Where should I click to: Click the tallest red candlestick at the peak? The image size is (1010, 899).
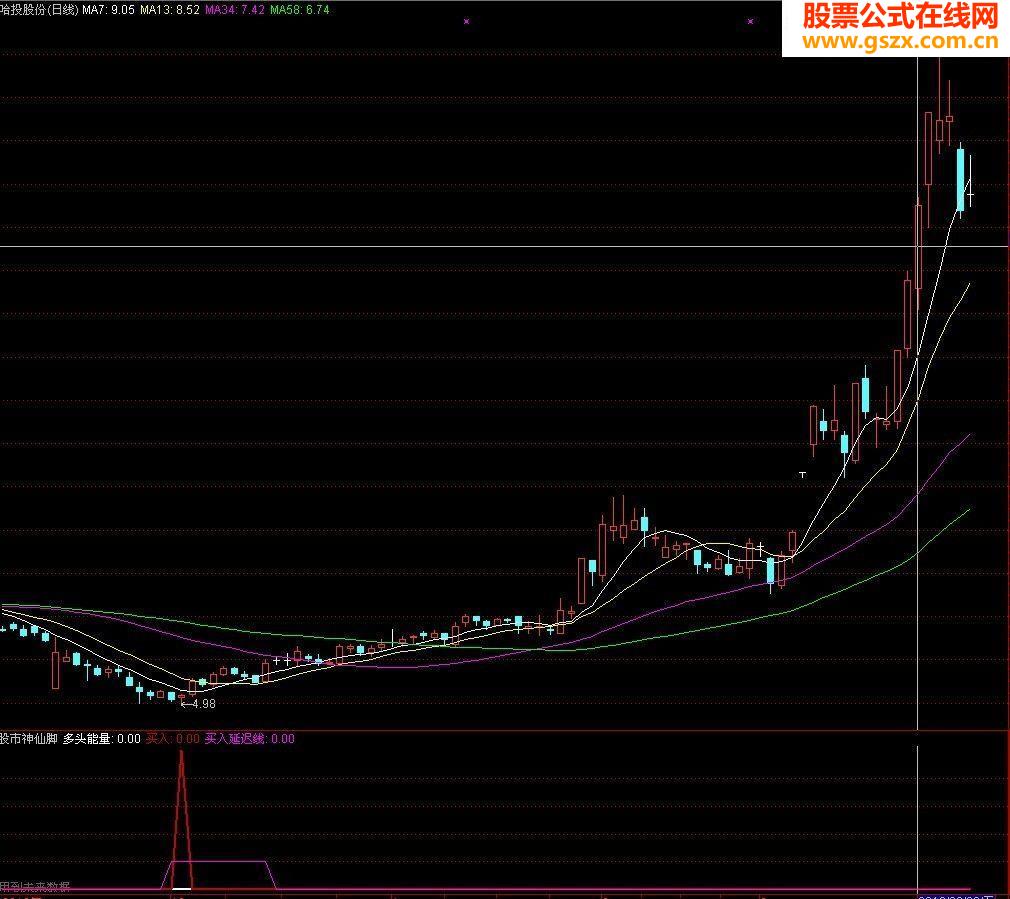[x=928, y=148]
